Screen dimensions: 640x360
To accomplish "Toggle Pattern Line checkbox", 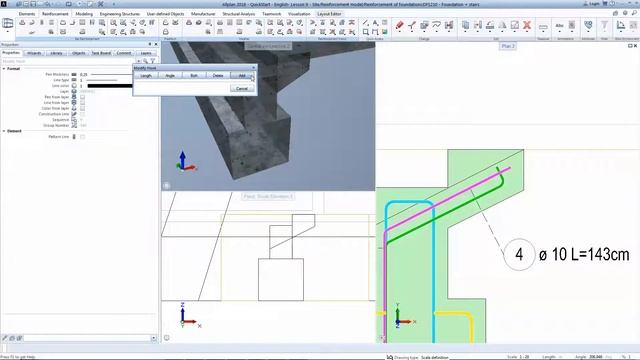I will 82,137.
